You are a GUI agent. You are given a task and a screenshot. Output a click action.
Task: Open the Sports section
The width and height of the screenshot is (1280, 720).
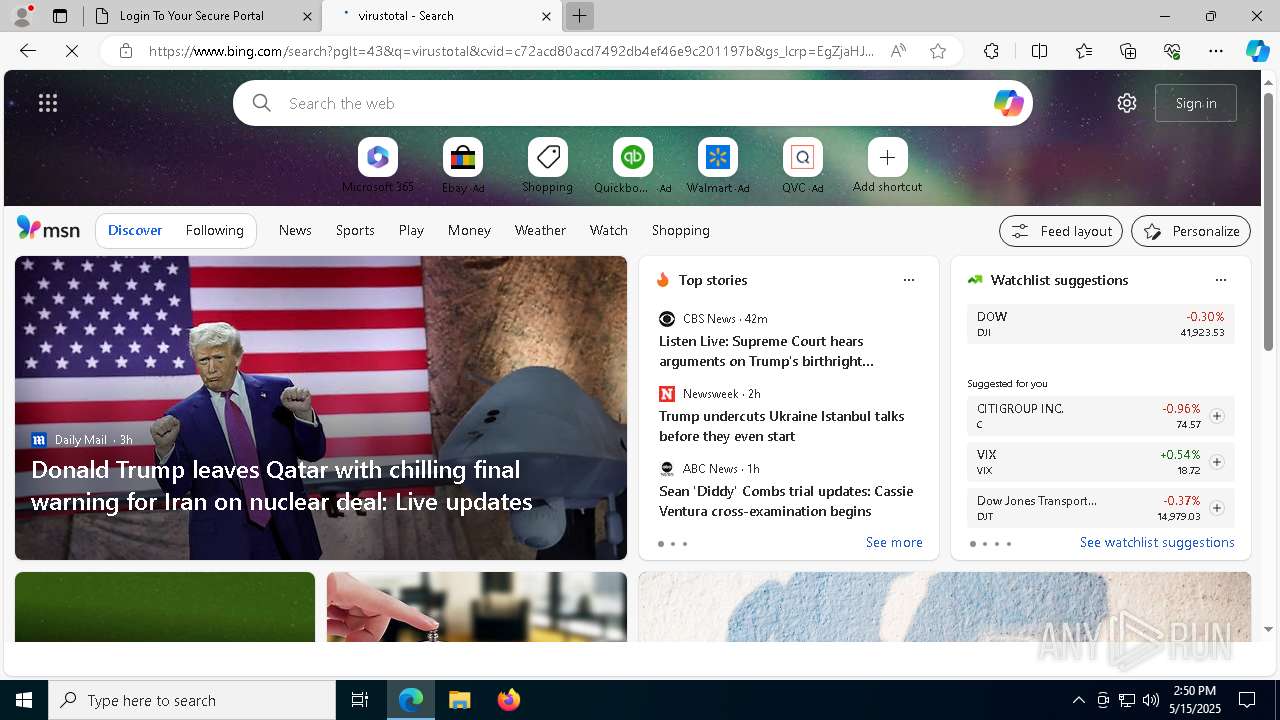[x=355, y=230]
